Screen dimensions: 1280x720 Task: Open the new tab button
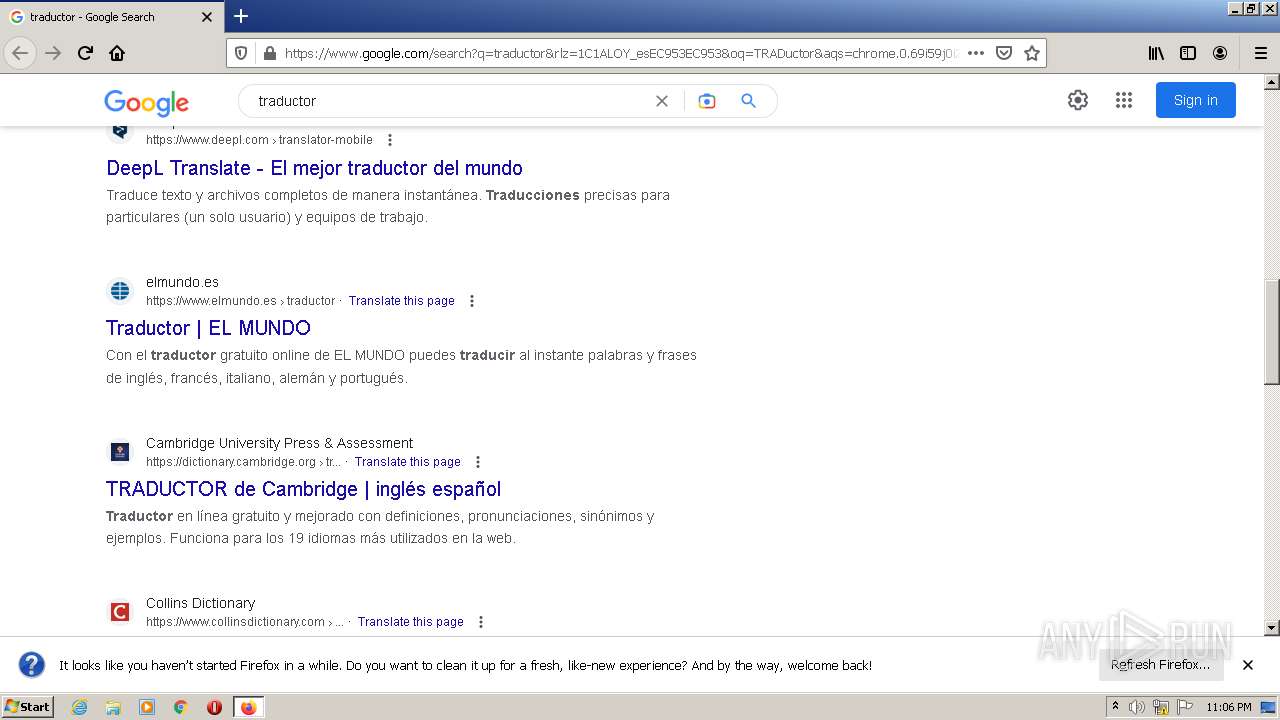241,16
